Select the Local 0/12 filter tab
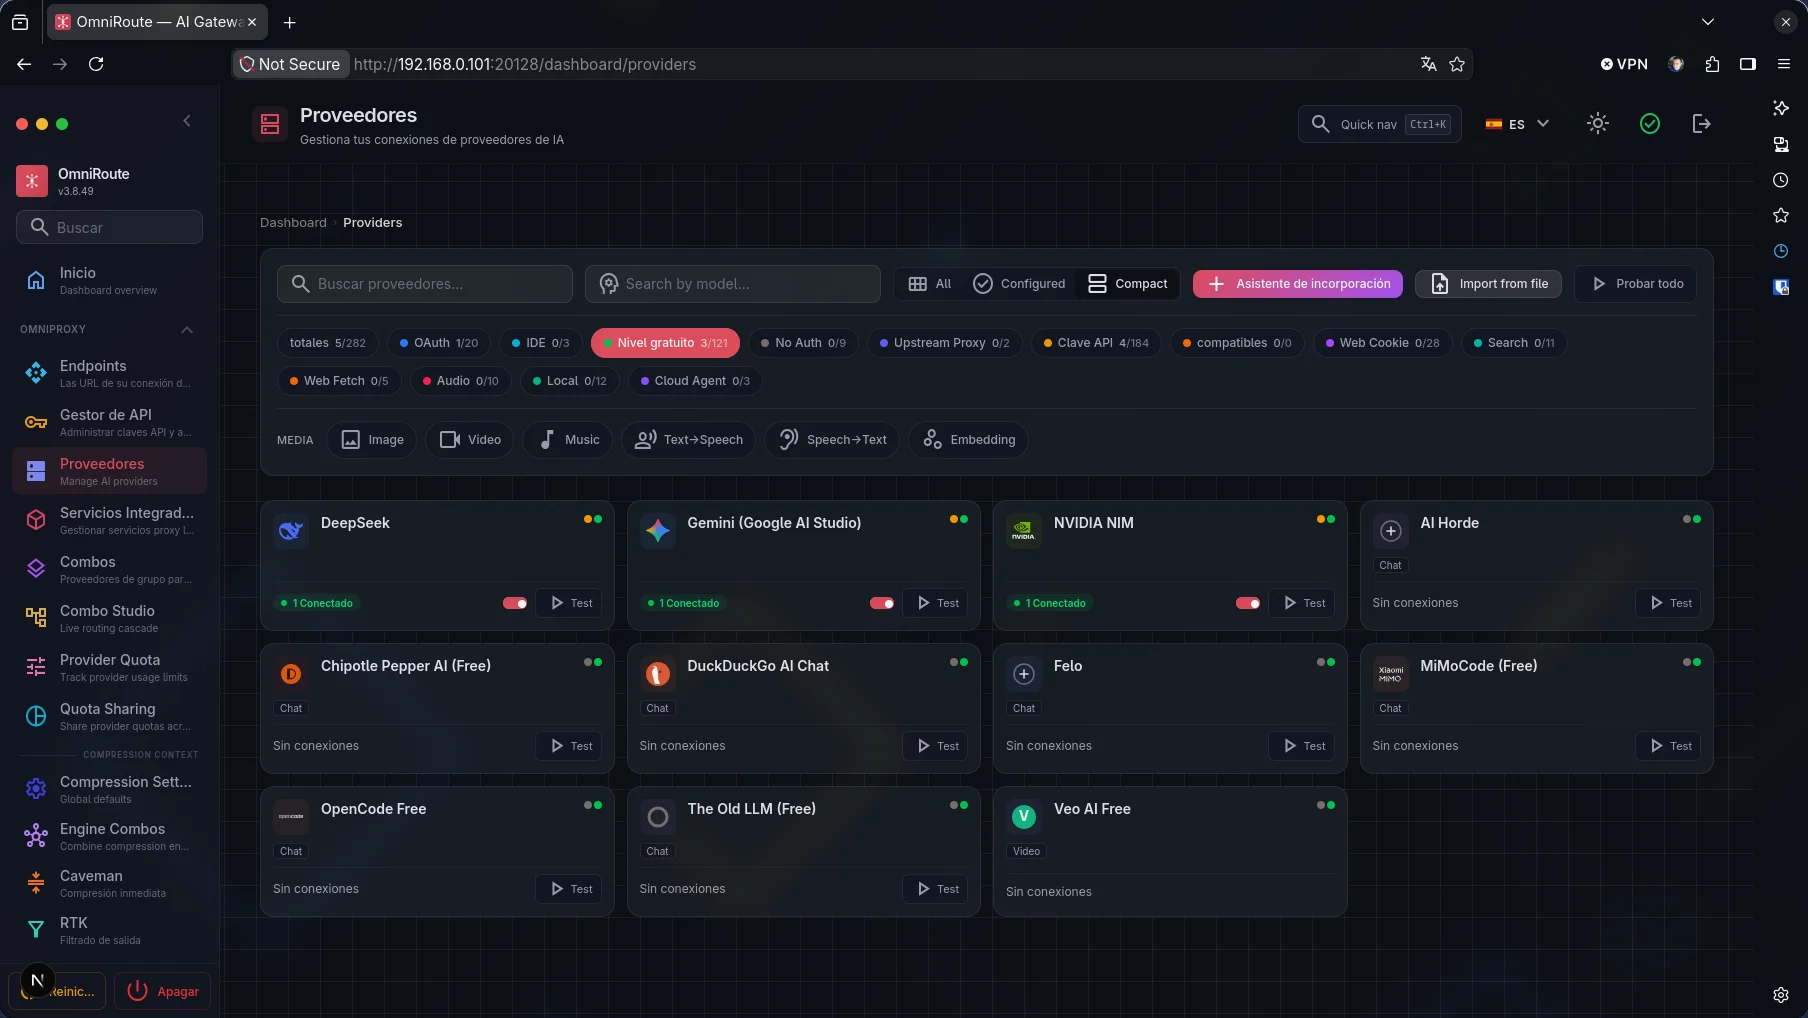This screenshot has height=1018, width=1808. (570, 381)
